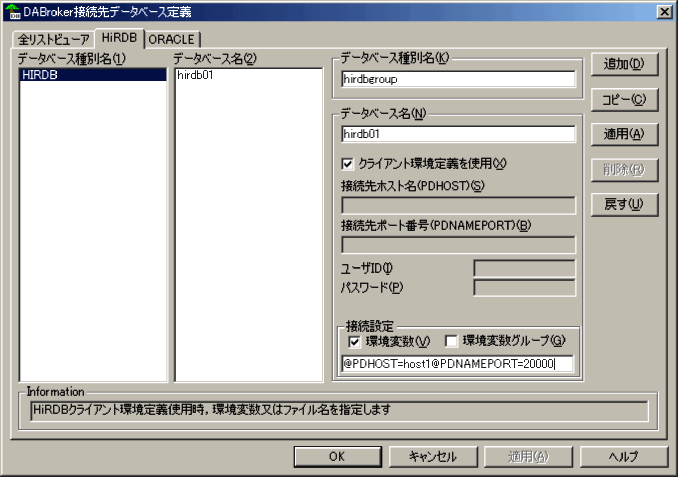678x477 pixels.
Task: Click the 削除(R) button
Action: point(624,170)
